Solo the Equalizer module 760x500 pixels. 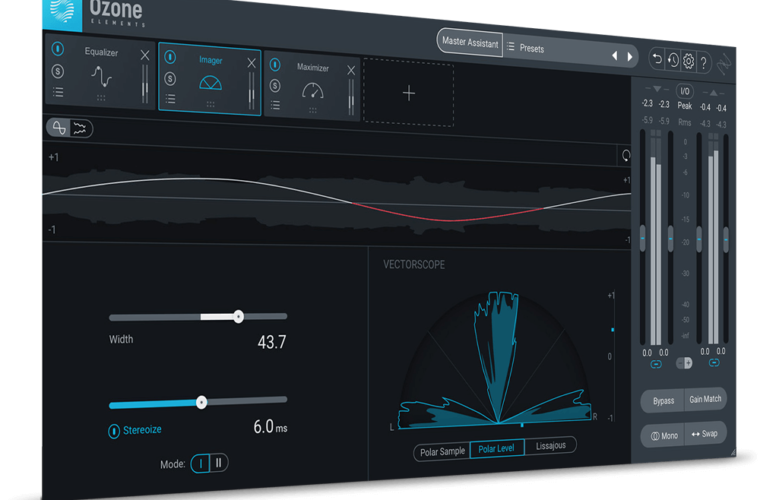click(x=58, y=72)
